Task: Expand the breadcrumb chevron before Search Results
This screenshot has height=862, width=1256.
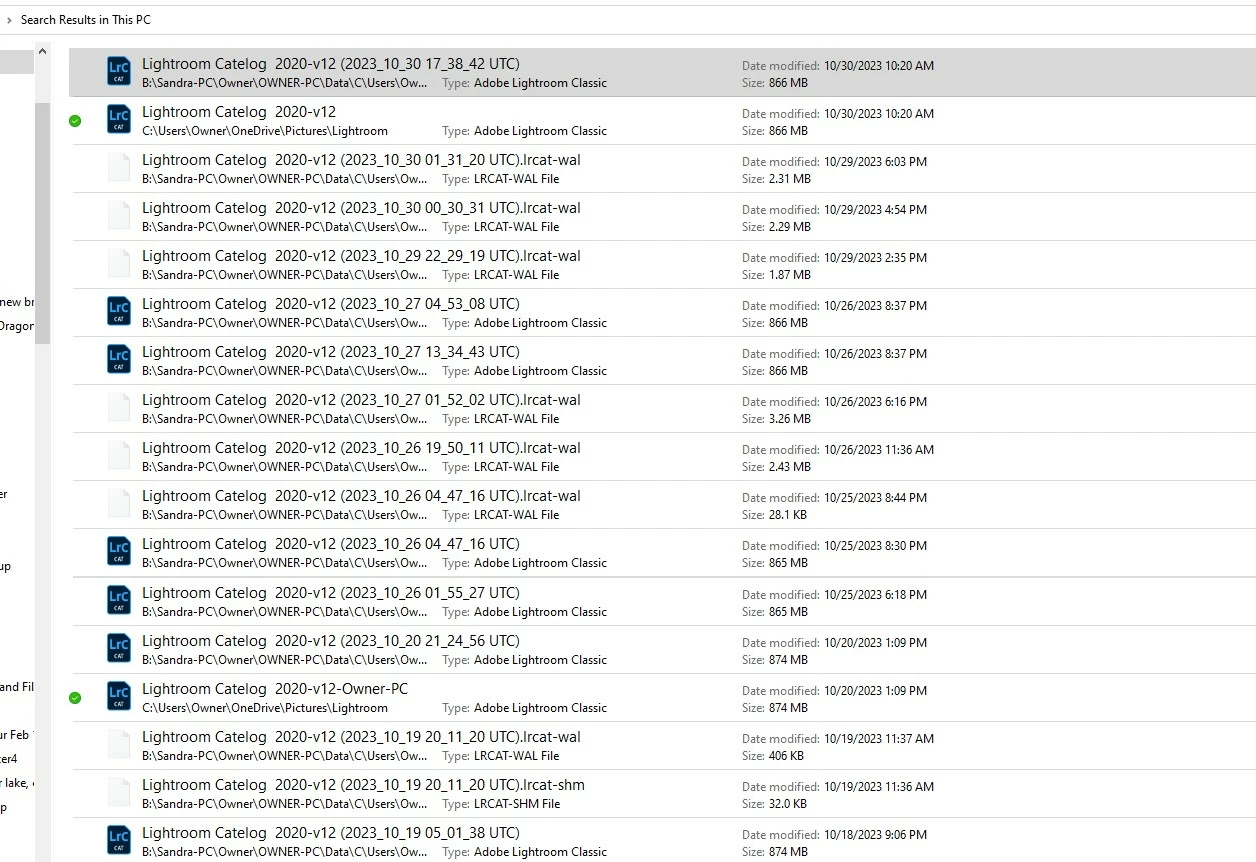Action: click(x=9, y=20)
